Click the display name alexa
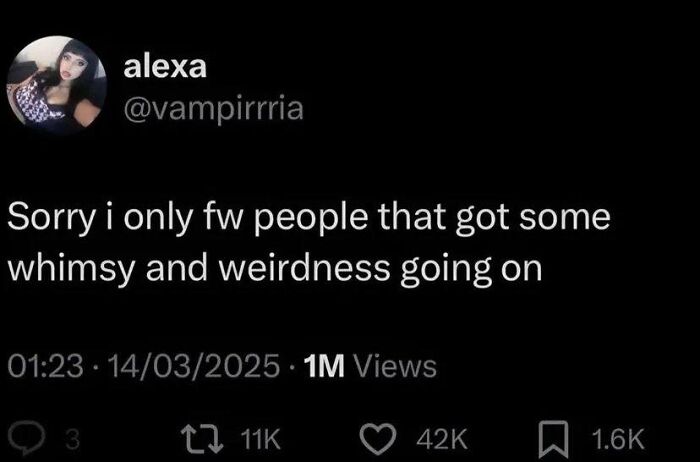Screen dimensions: 700x462 click(165, 67)
